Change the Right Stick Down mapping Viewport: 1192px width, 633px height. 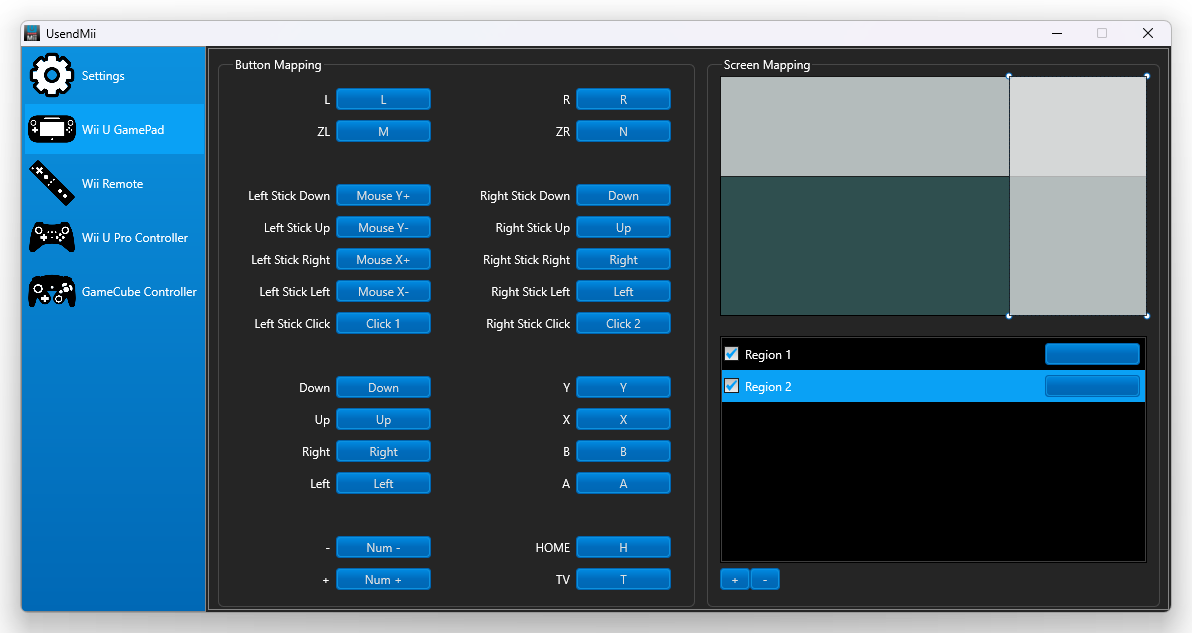tap(623, 195)
